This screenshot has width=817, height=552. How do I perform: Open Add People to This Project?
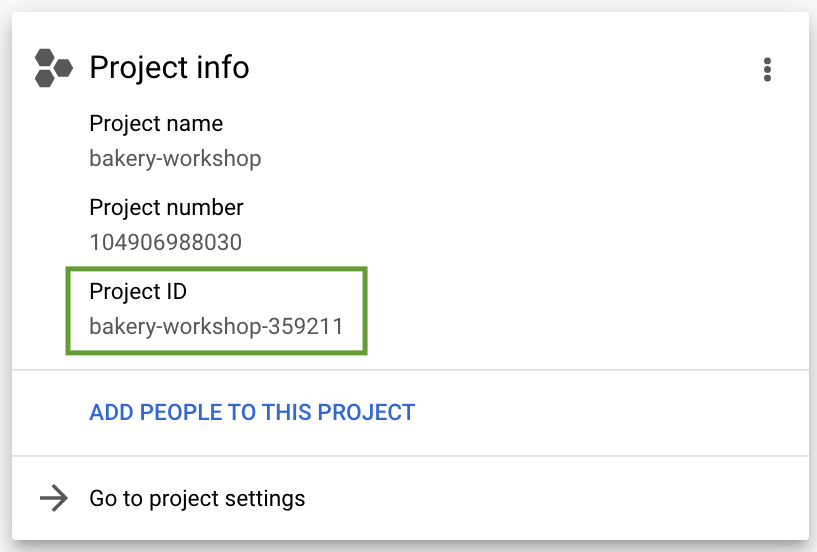[252, 412]
